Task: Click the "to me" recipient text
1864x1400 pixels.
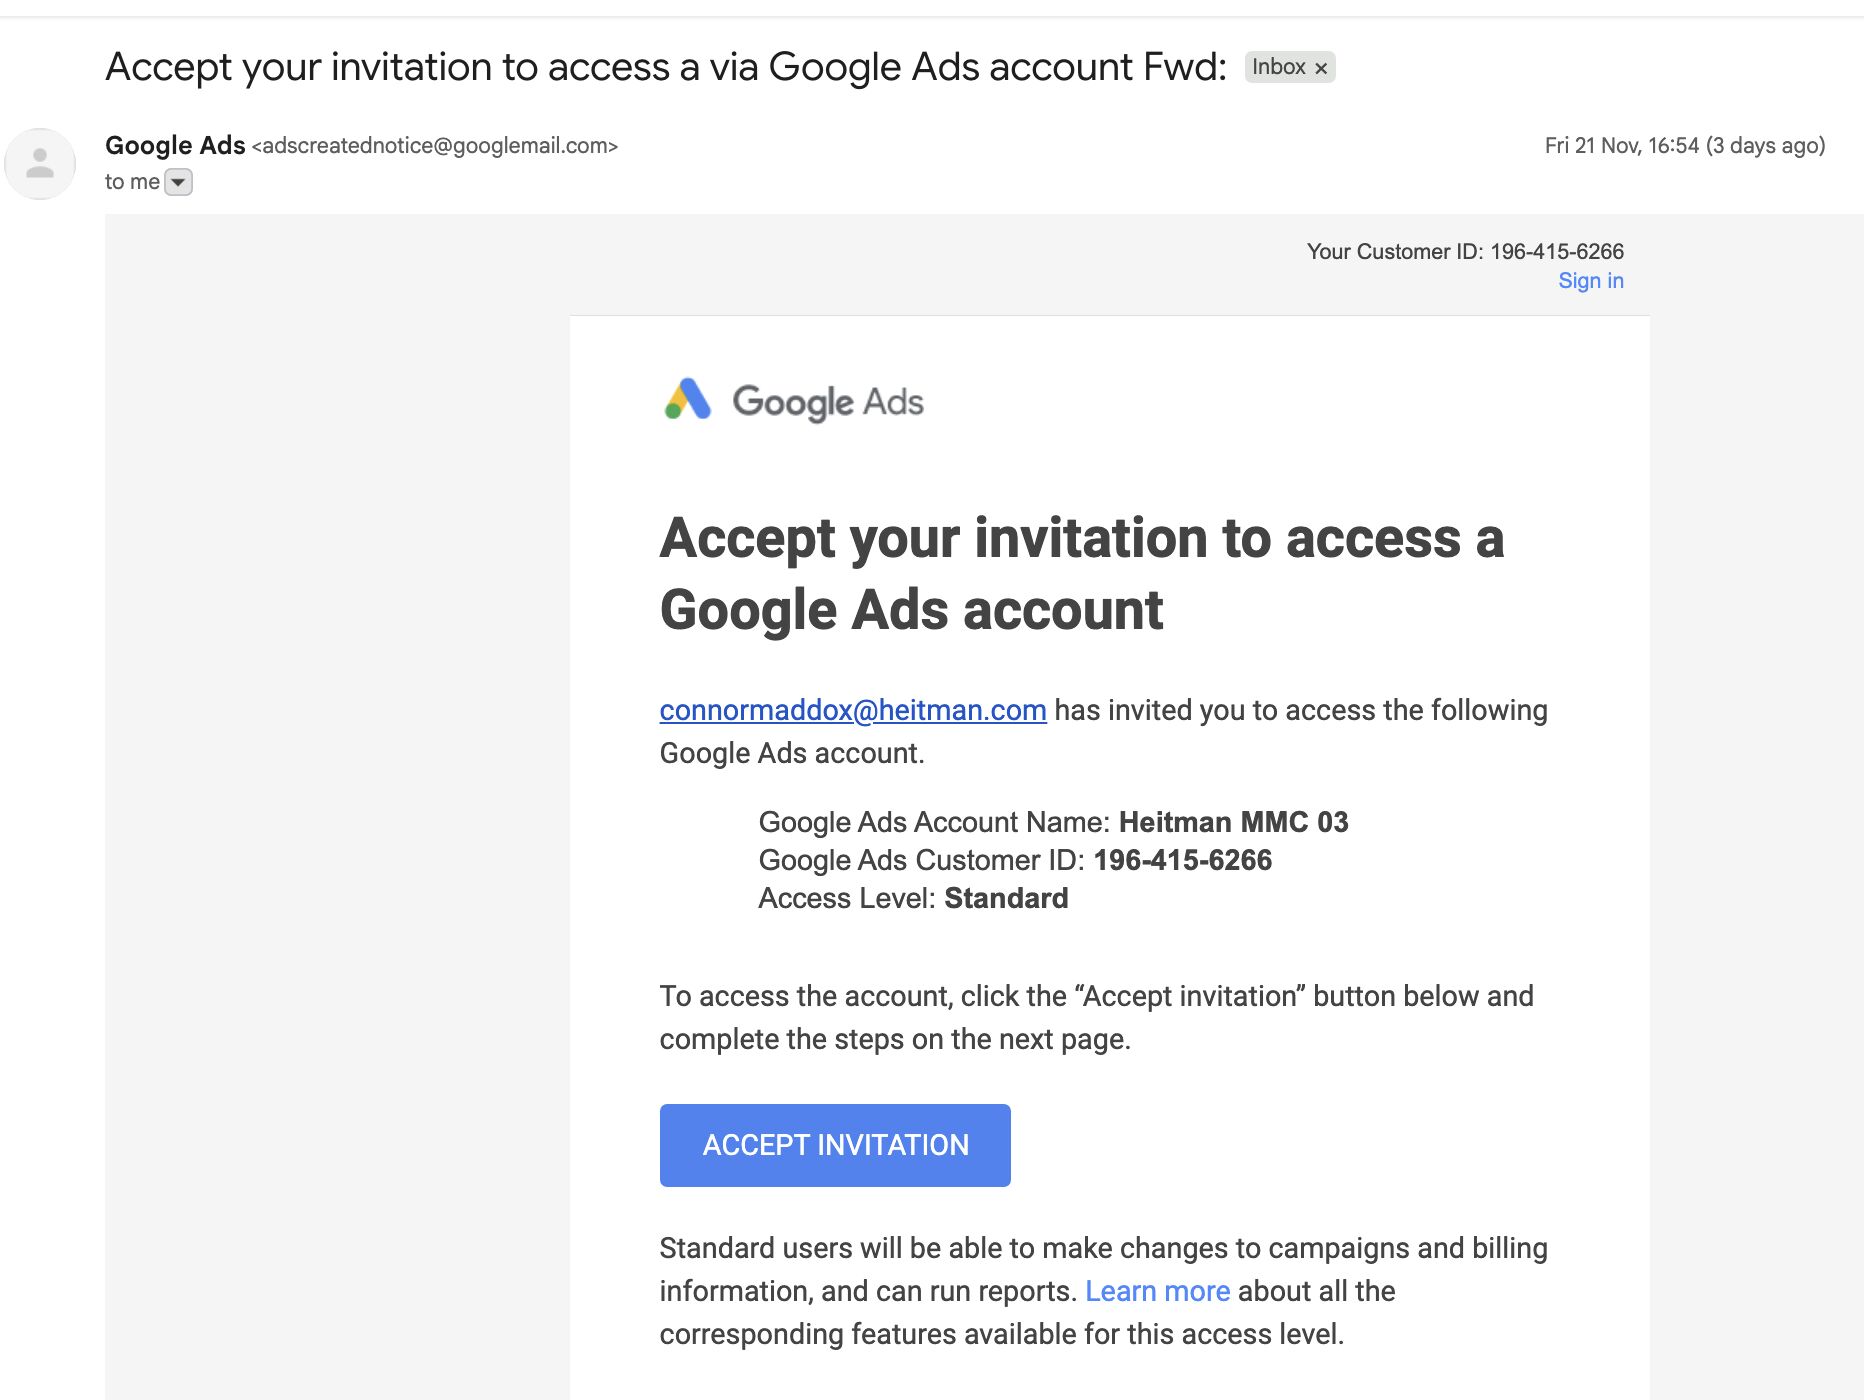Action: point(132,182)
